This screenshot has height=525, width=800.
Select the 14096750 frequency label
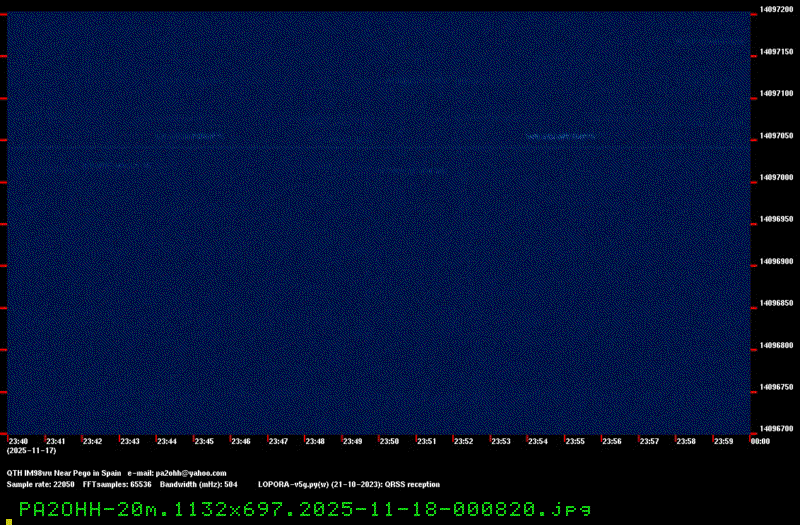click(777, 387)
